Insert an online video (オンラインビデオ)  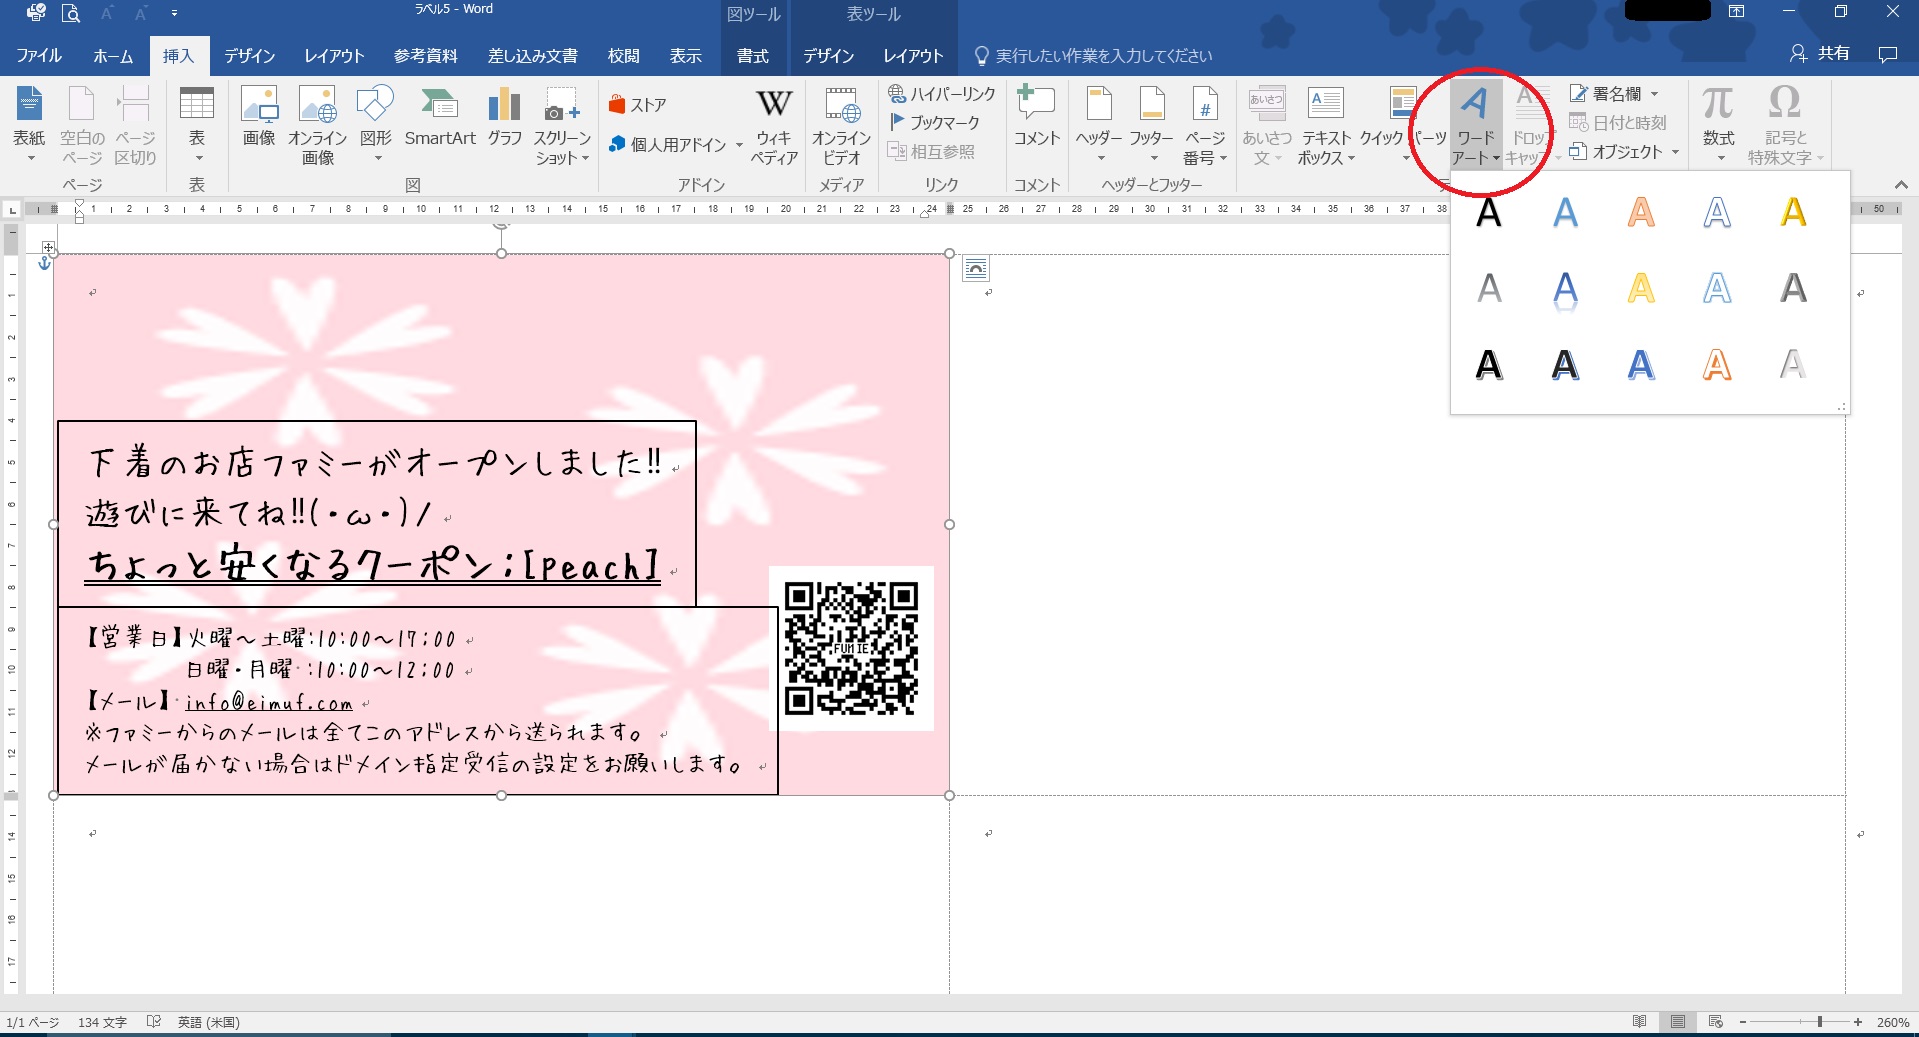(x=841, y=127)
